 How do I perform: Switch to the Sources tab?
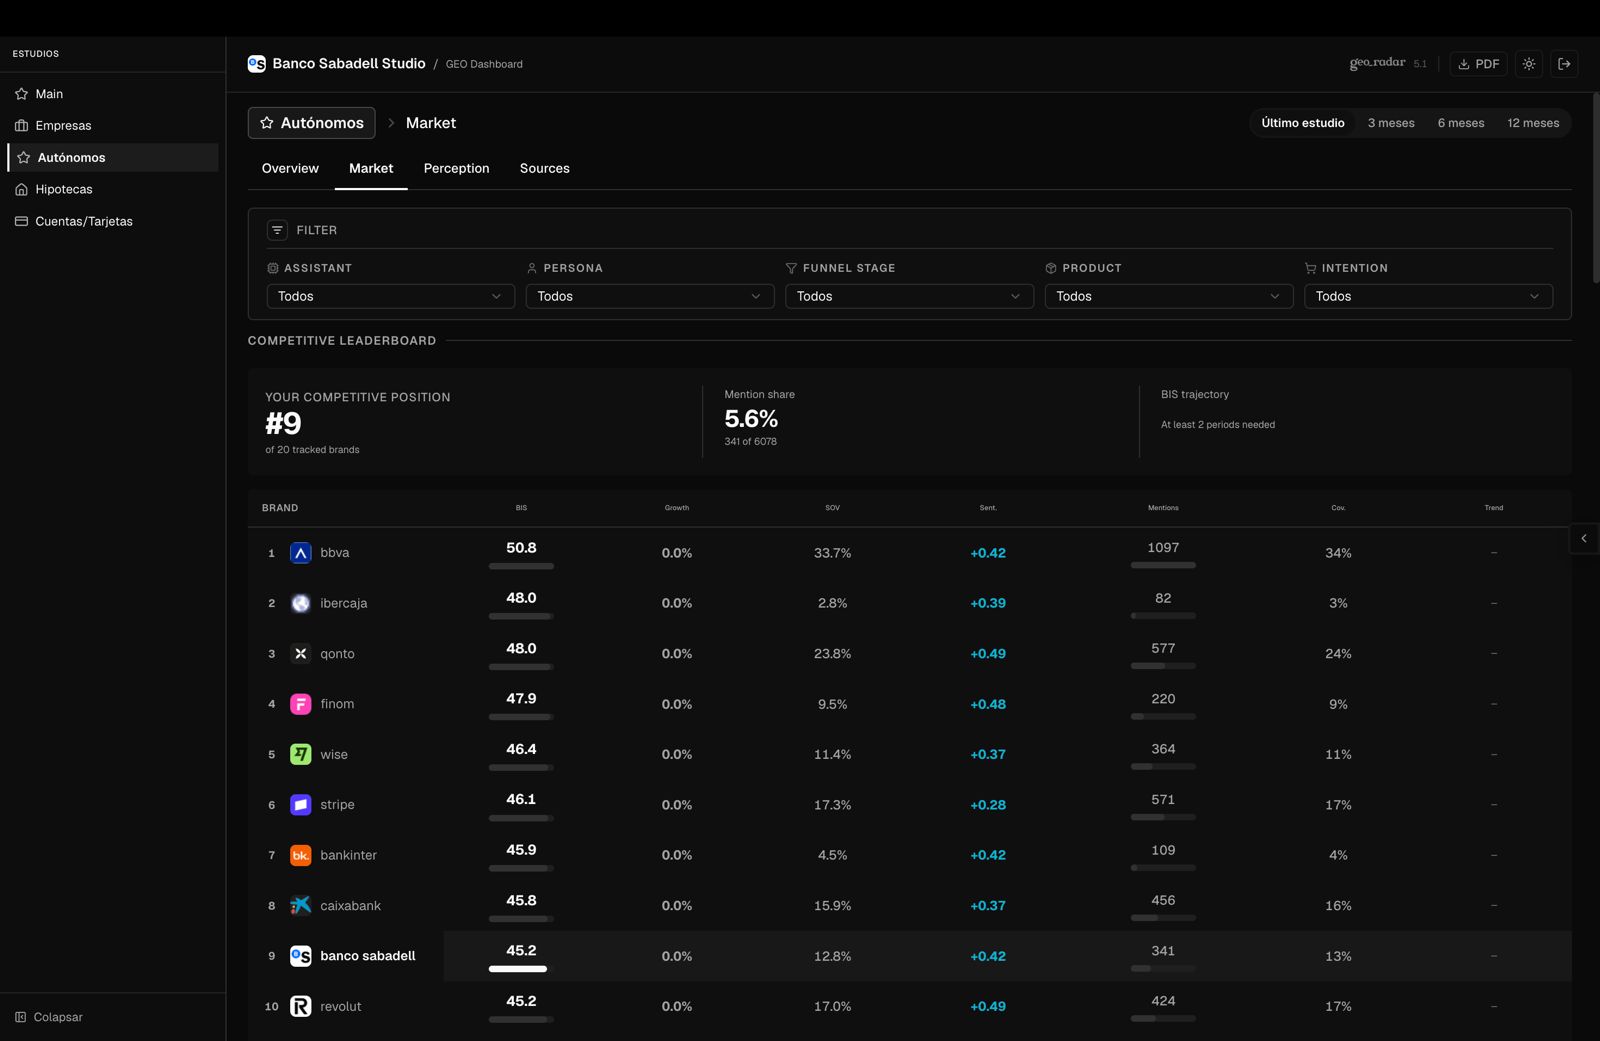point(544,168)
